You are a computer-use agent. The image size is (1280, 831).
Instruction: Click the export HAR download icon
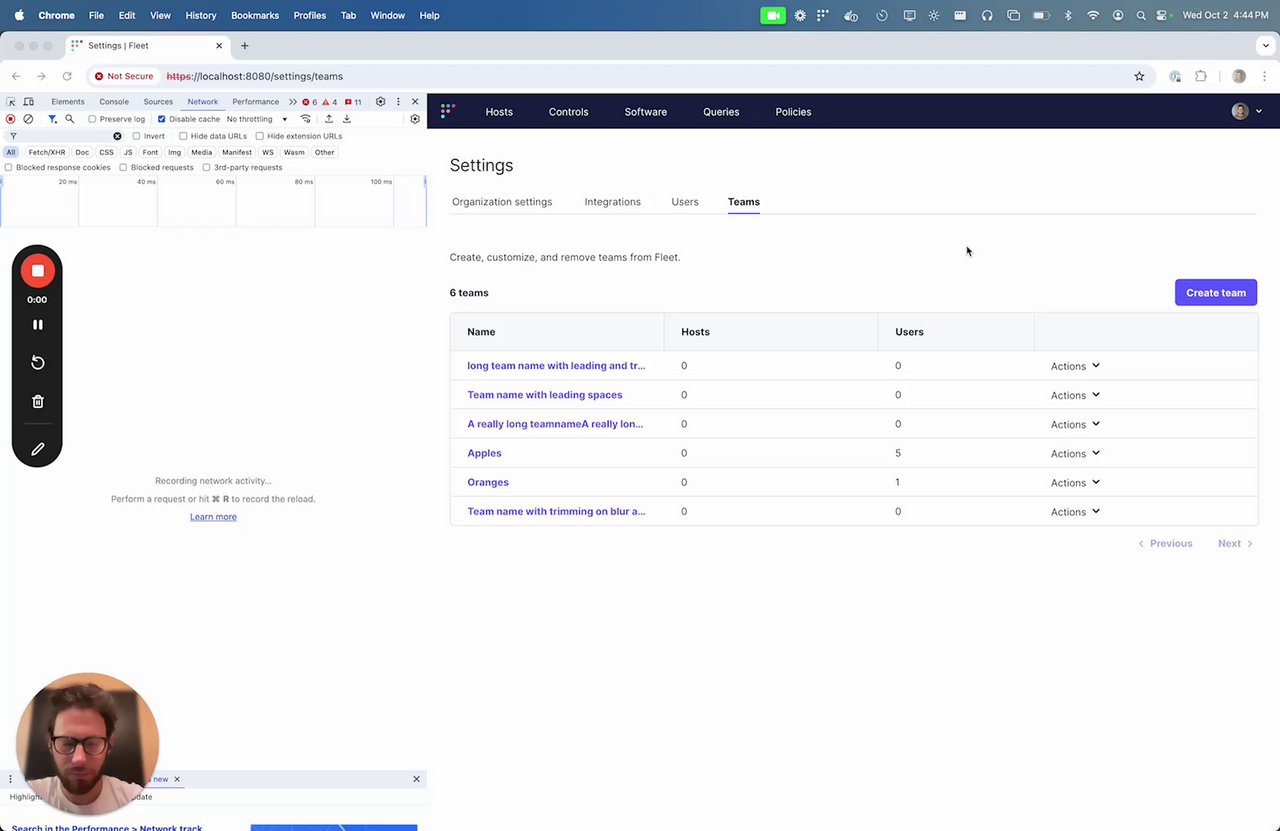click(347, 119)
